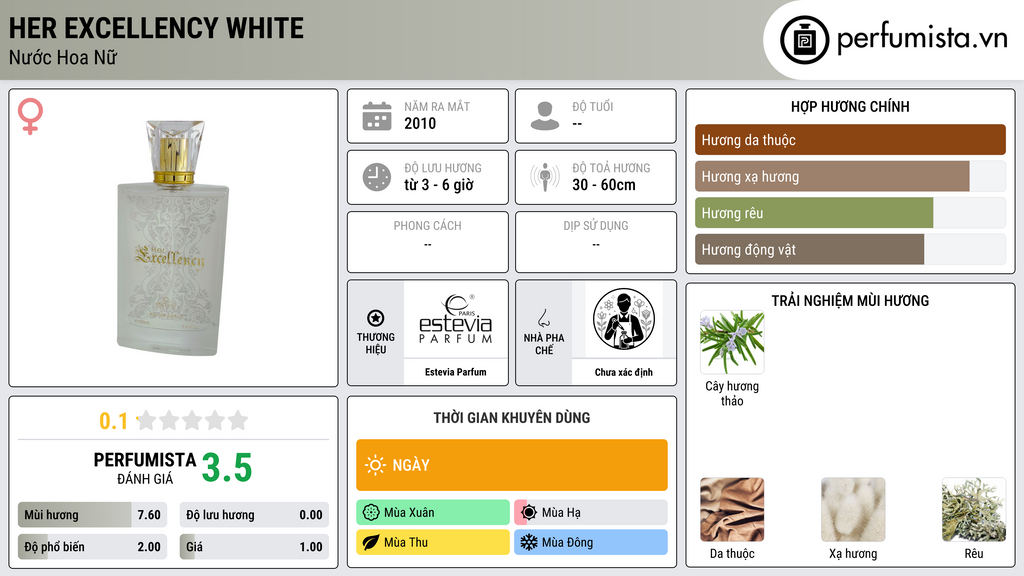Click the Hương da thuộc accord bar
The width and height of the screenshot is (1024, 576).
tap(850, 140)
